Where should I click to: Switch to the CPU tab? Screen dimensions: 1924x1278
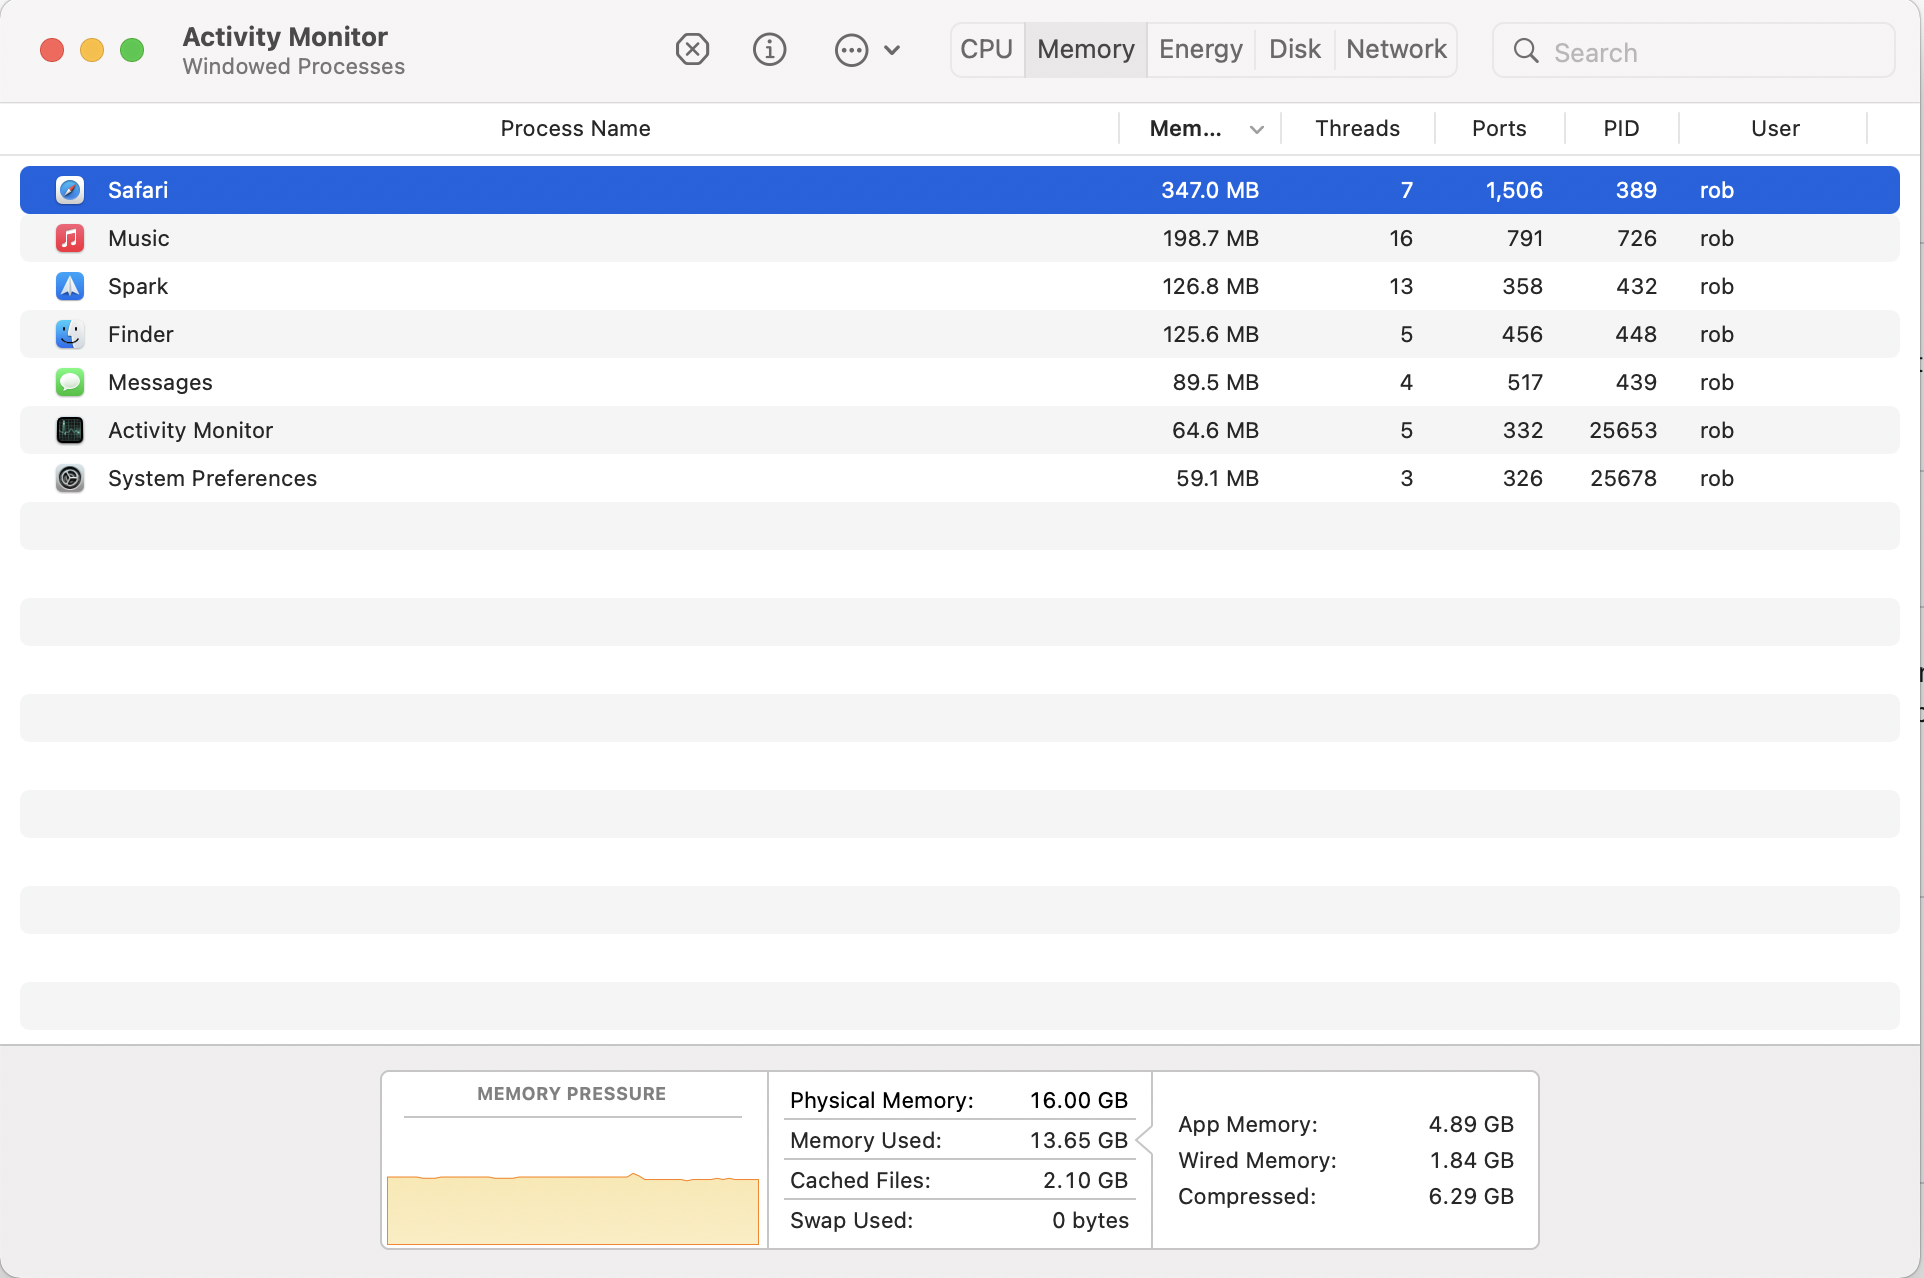987,49
